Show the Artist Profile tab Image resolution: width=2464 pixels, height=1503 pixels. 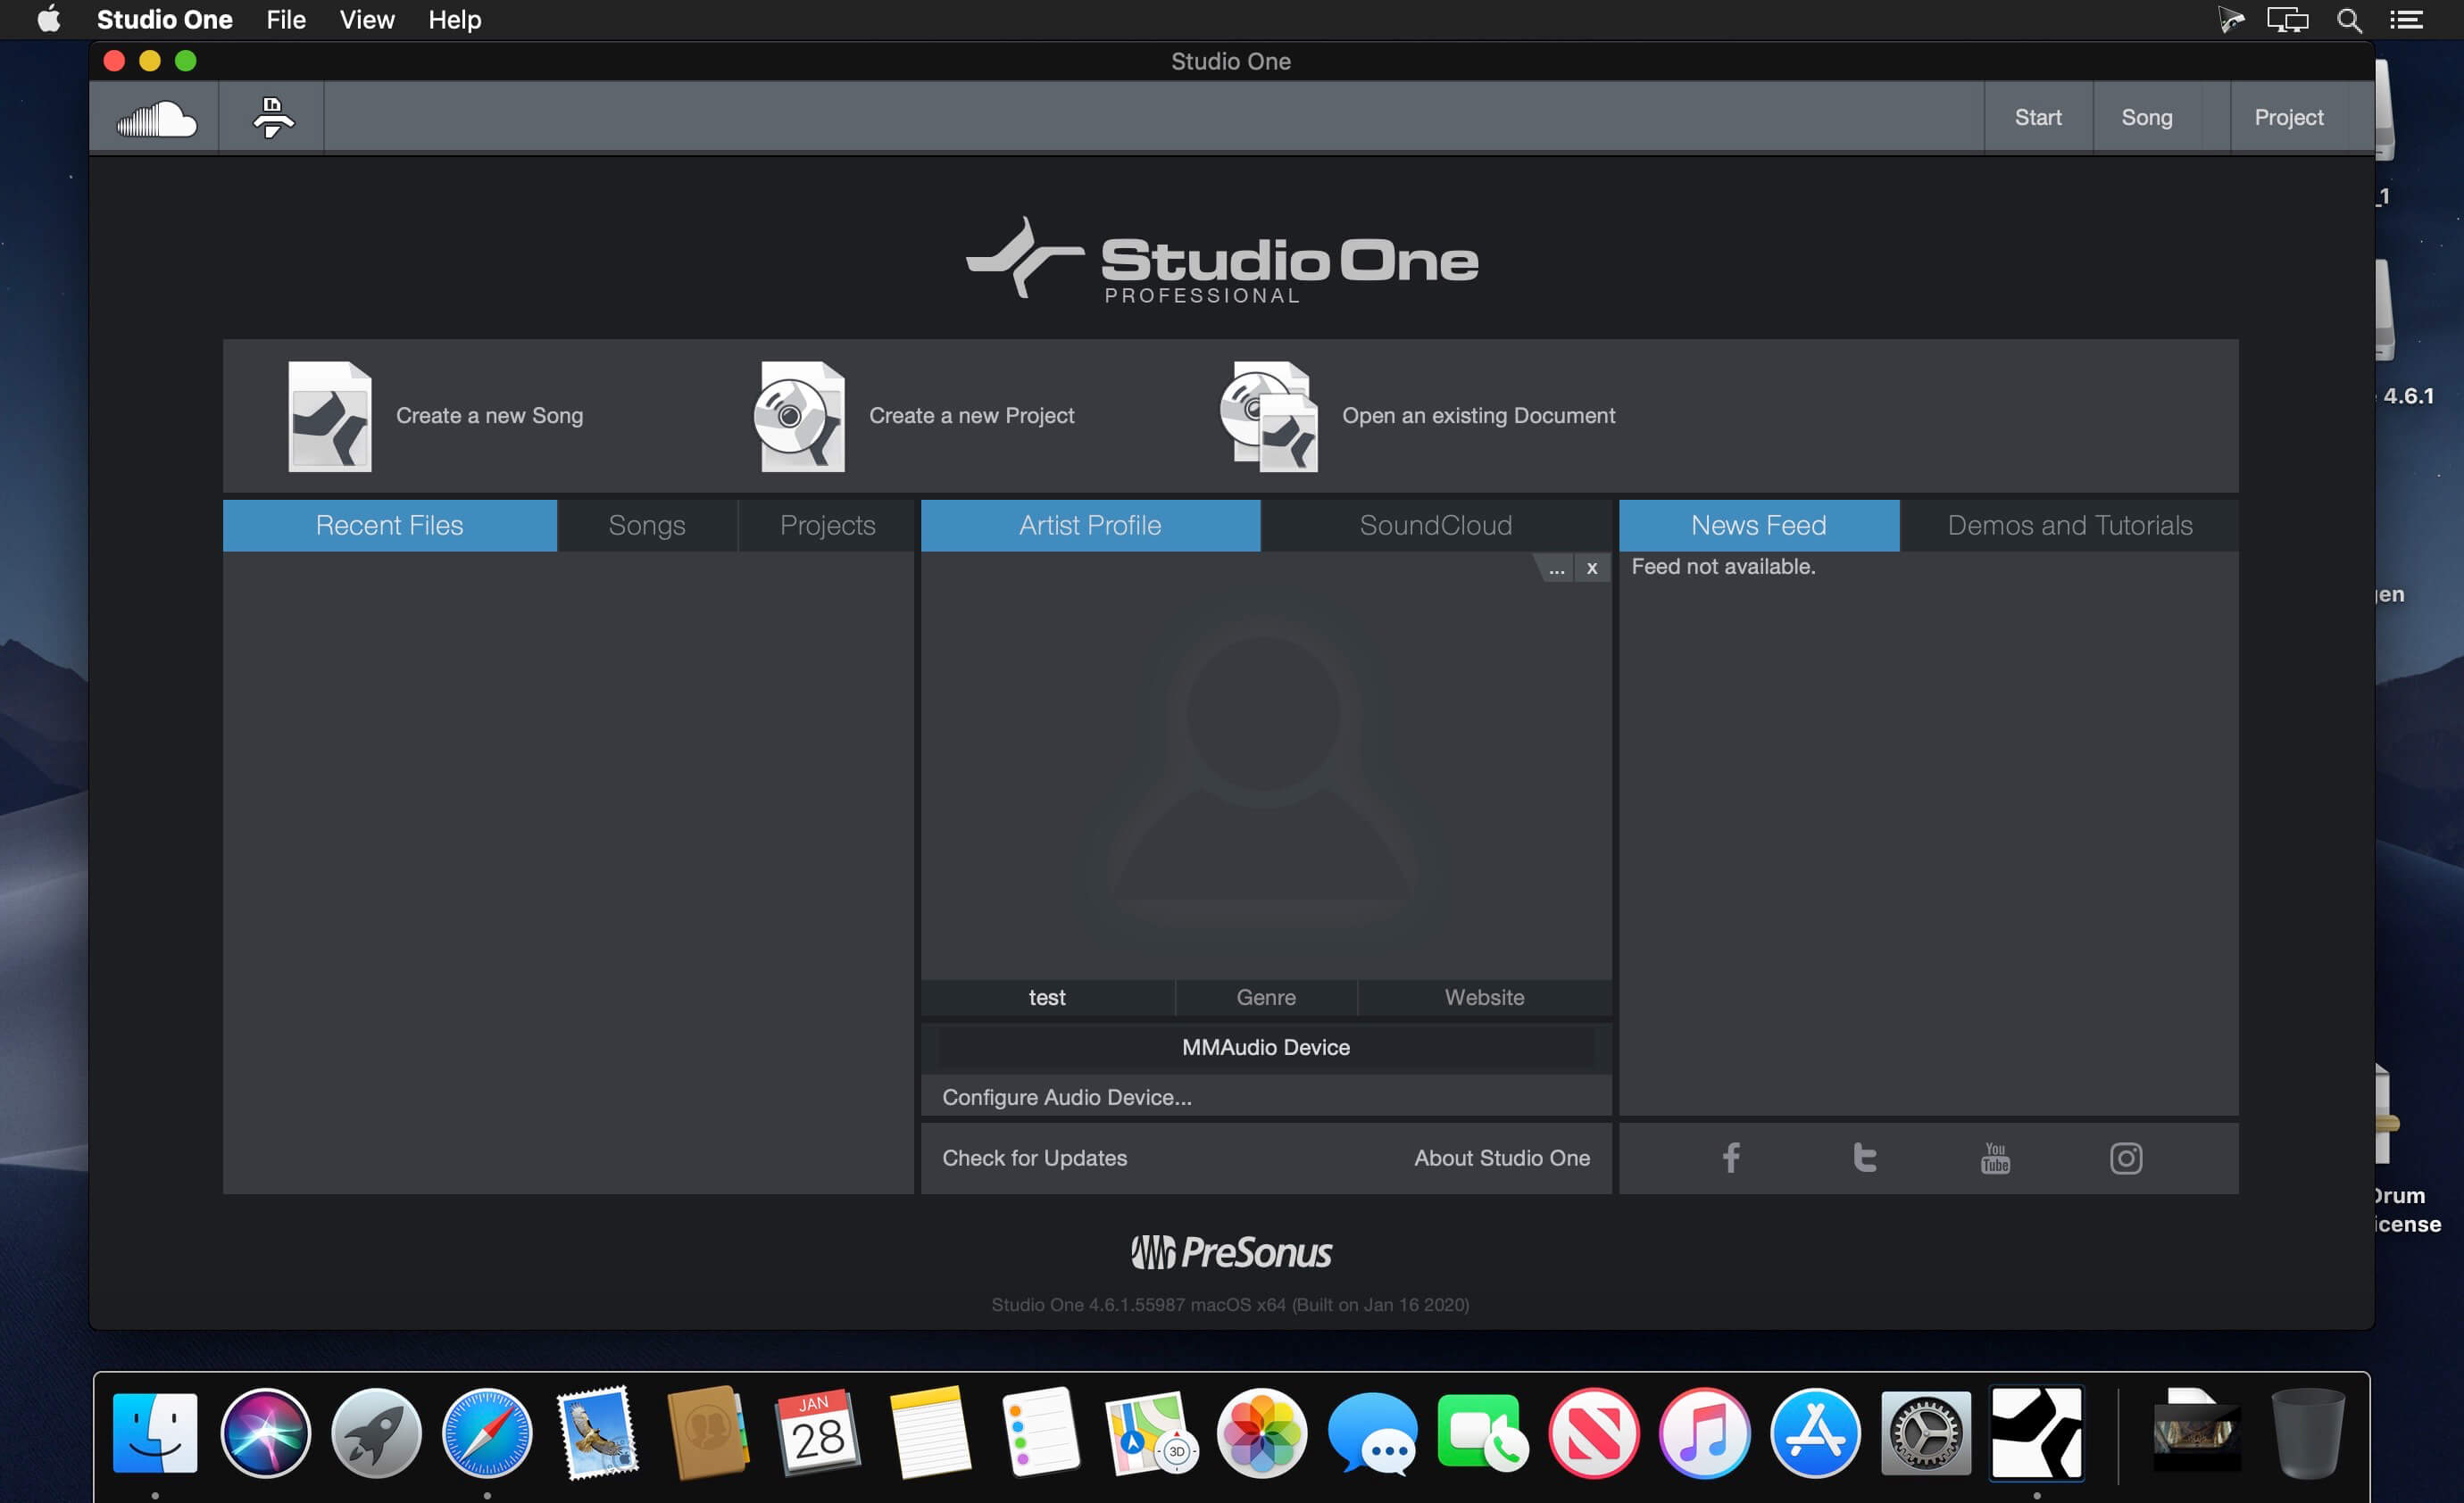(x=1090, y=526)
